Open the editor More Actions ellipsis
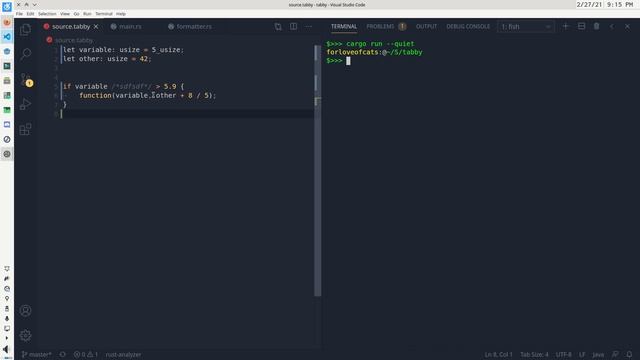The height and width of the screenshot is (360, 640). point(309,27)
